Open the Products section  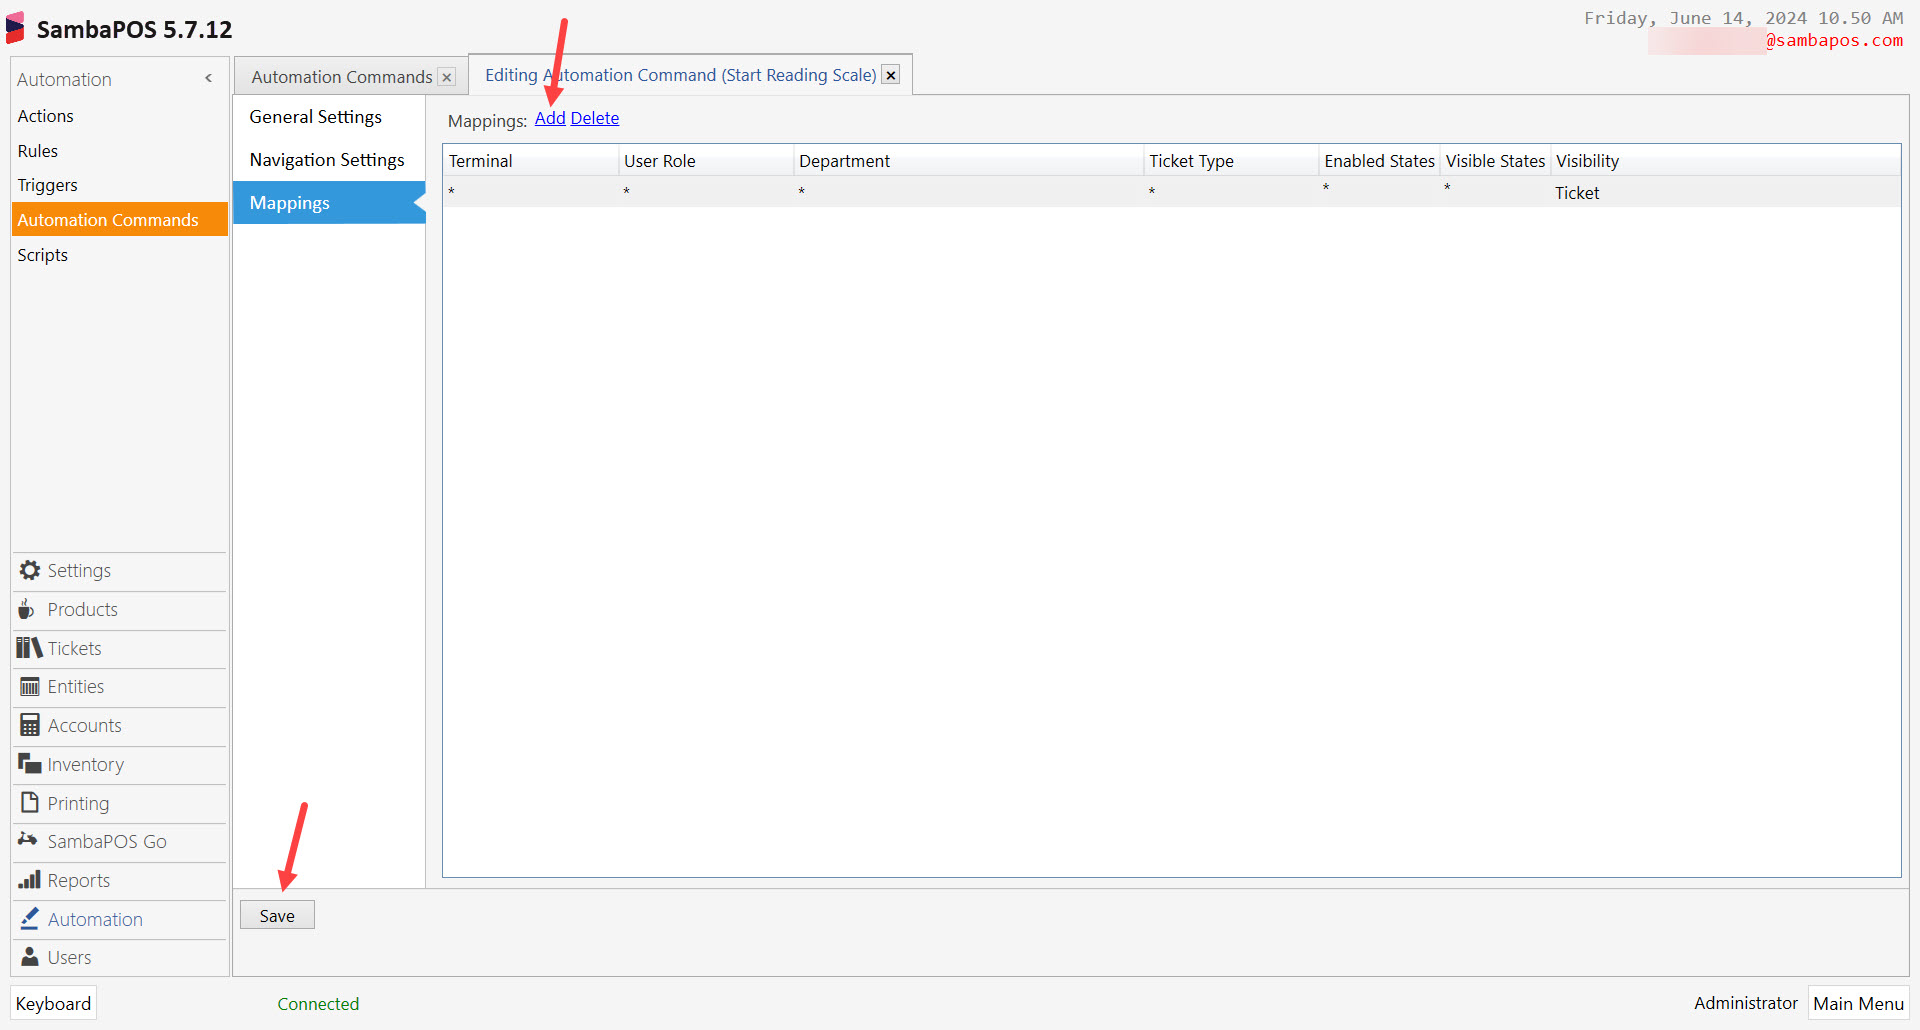pyautogui.click(x=81, y=609)
